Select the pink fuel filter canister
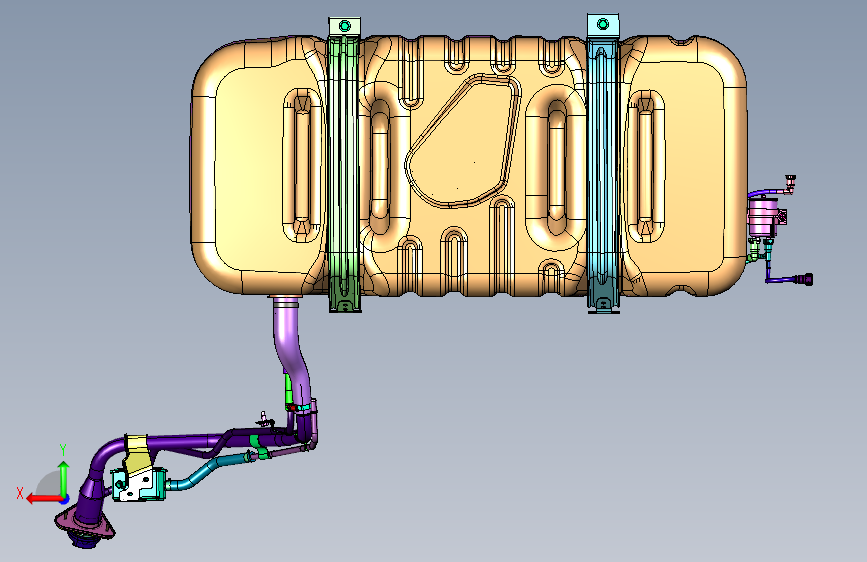 click(x=762, y=217)
